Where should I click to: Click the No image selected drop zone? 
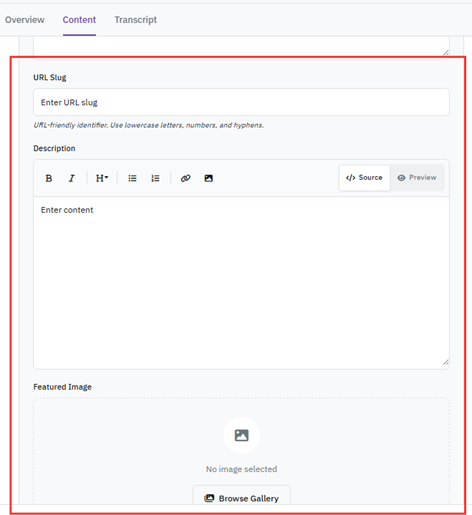[x=241, y=451]
